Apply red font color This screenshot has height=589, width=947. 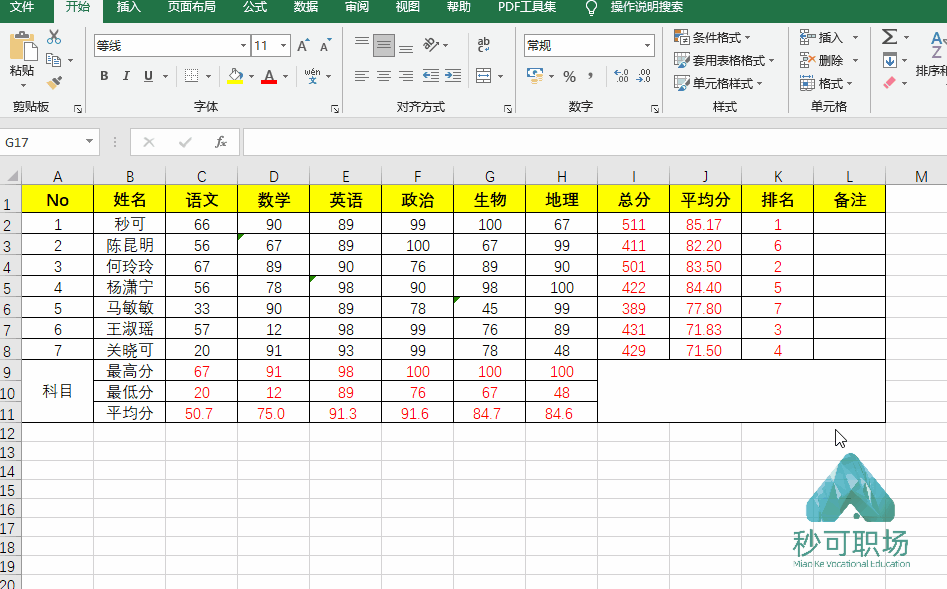pos(269,76)
